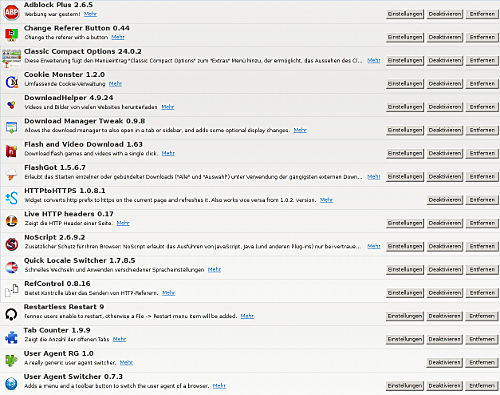500x395 pixels.
Task: Open the Mehr link for Classic Compact Options
Action: pyautogui.click(x=374, y=60)
